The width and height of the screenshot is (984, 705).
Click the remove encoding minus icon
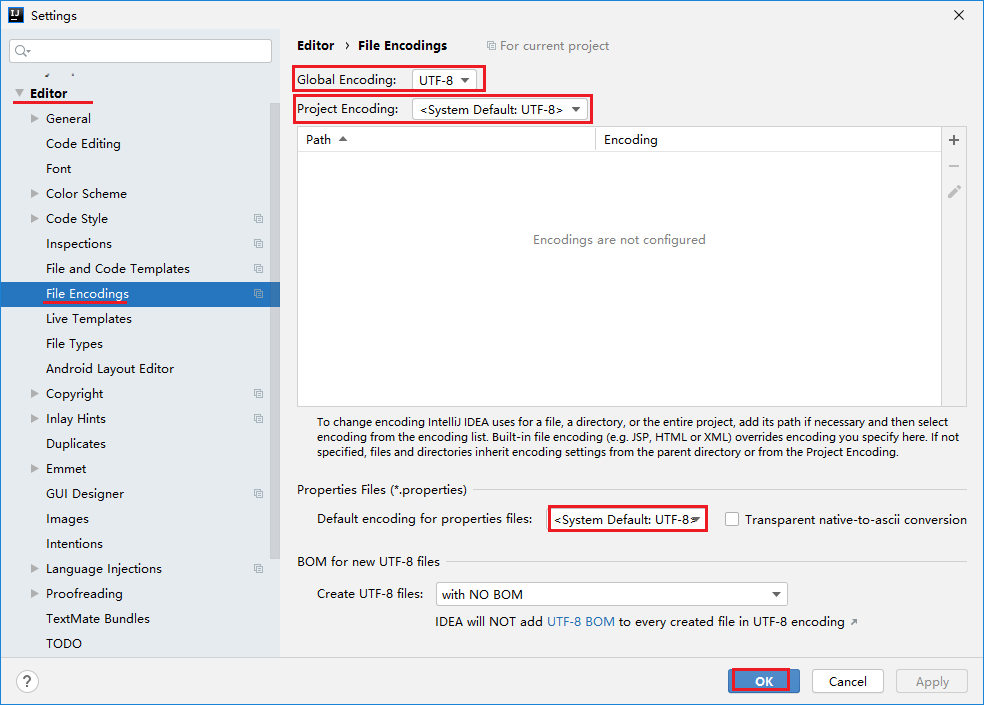click(x=954, y=166)
